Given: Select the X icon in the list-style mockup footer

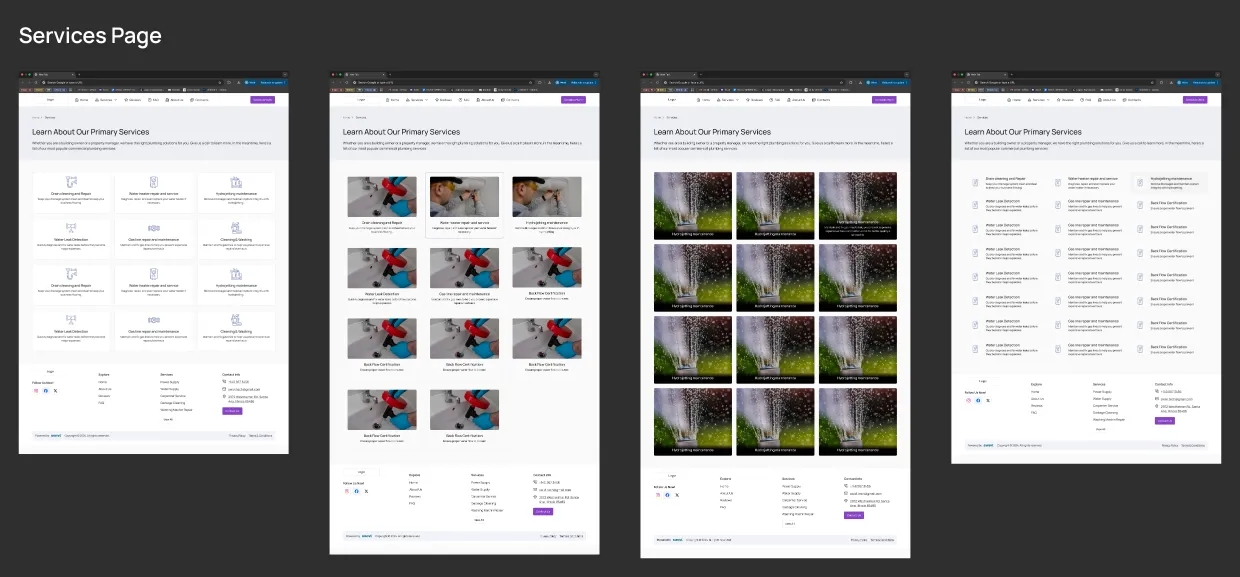Looking at the screenshot, I should click(x=987, y=400).
